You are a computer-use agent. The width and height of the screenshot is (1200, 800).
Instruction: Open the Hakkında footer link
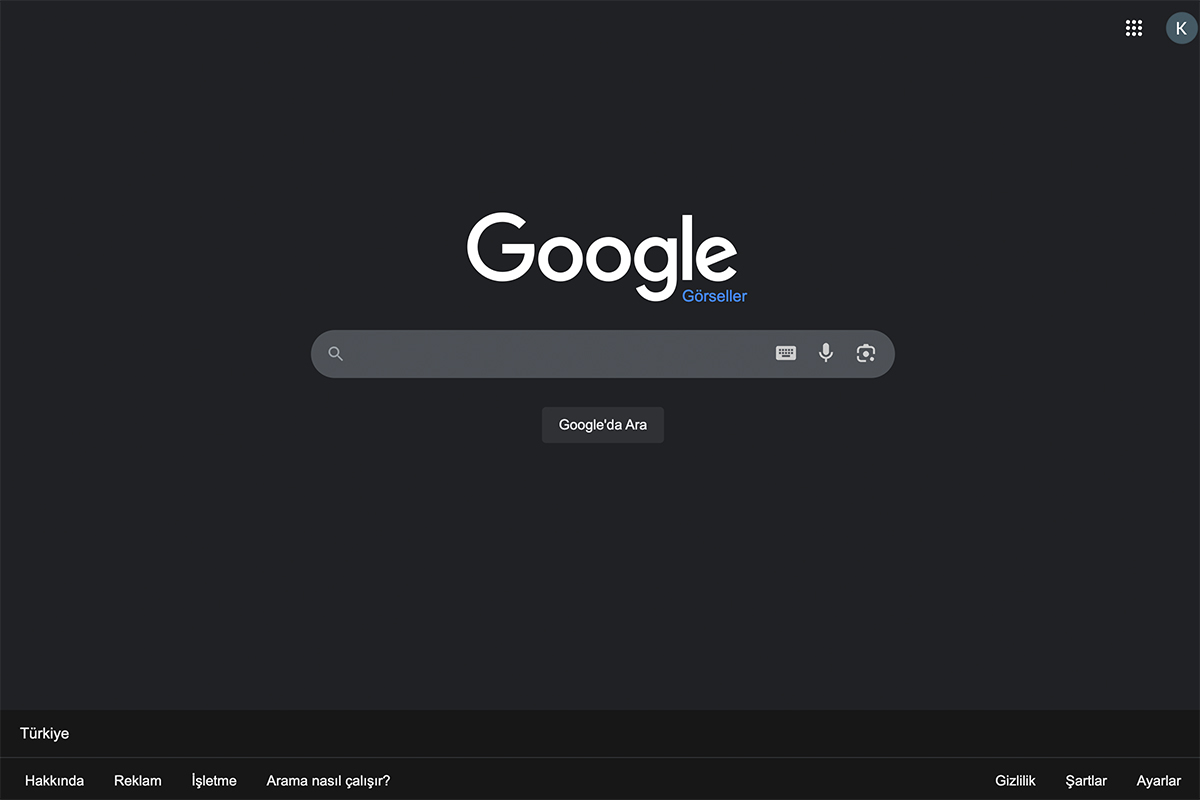(55, 781)
